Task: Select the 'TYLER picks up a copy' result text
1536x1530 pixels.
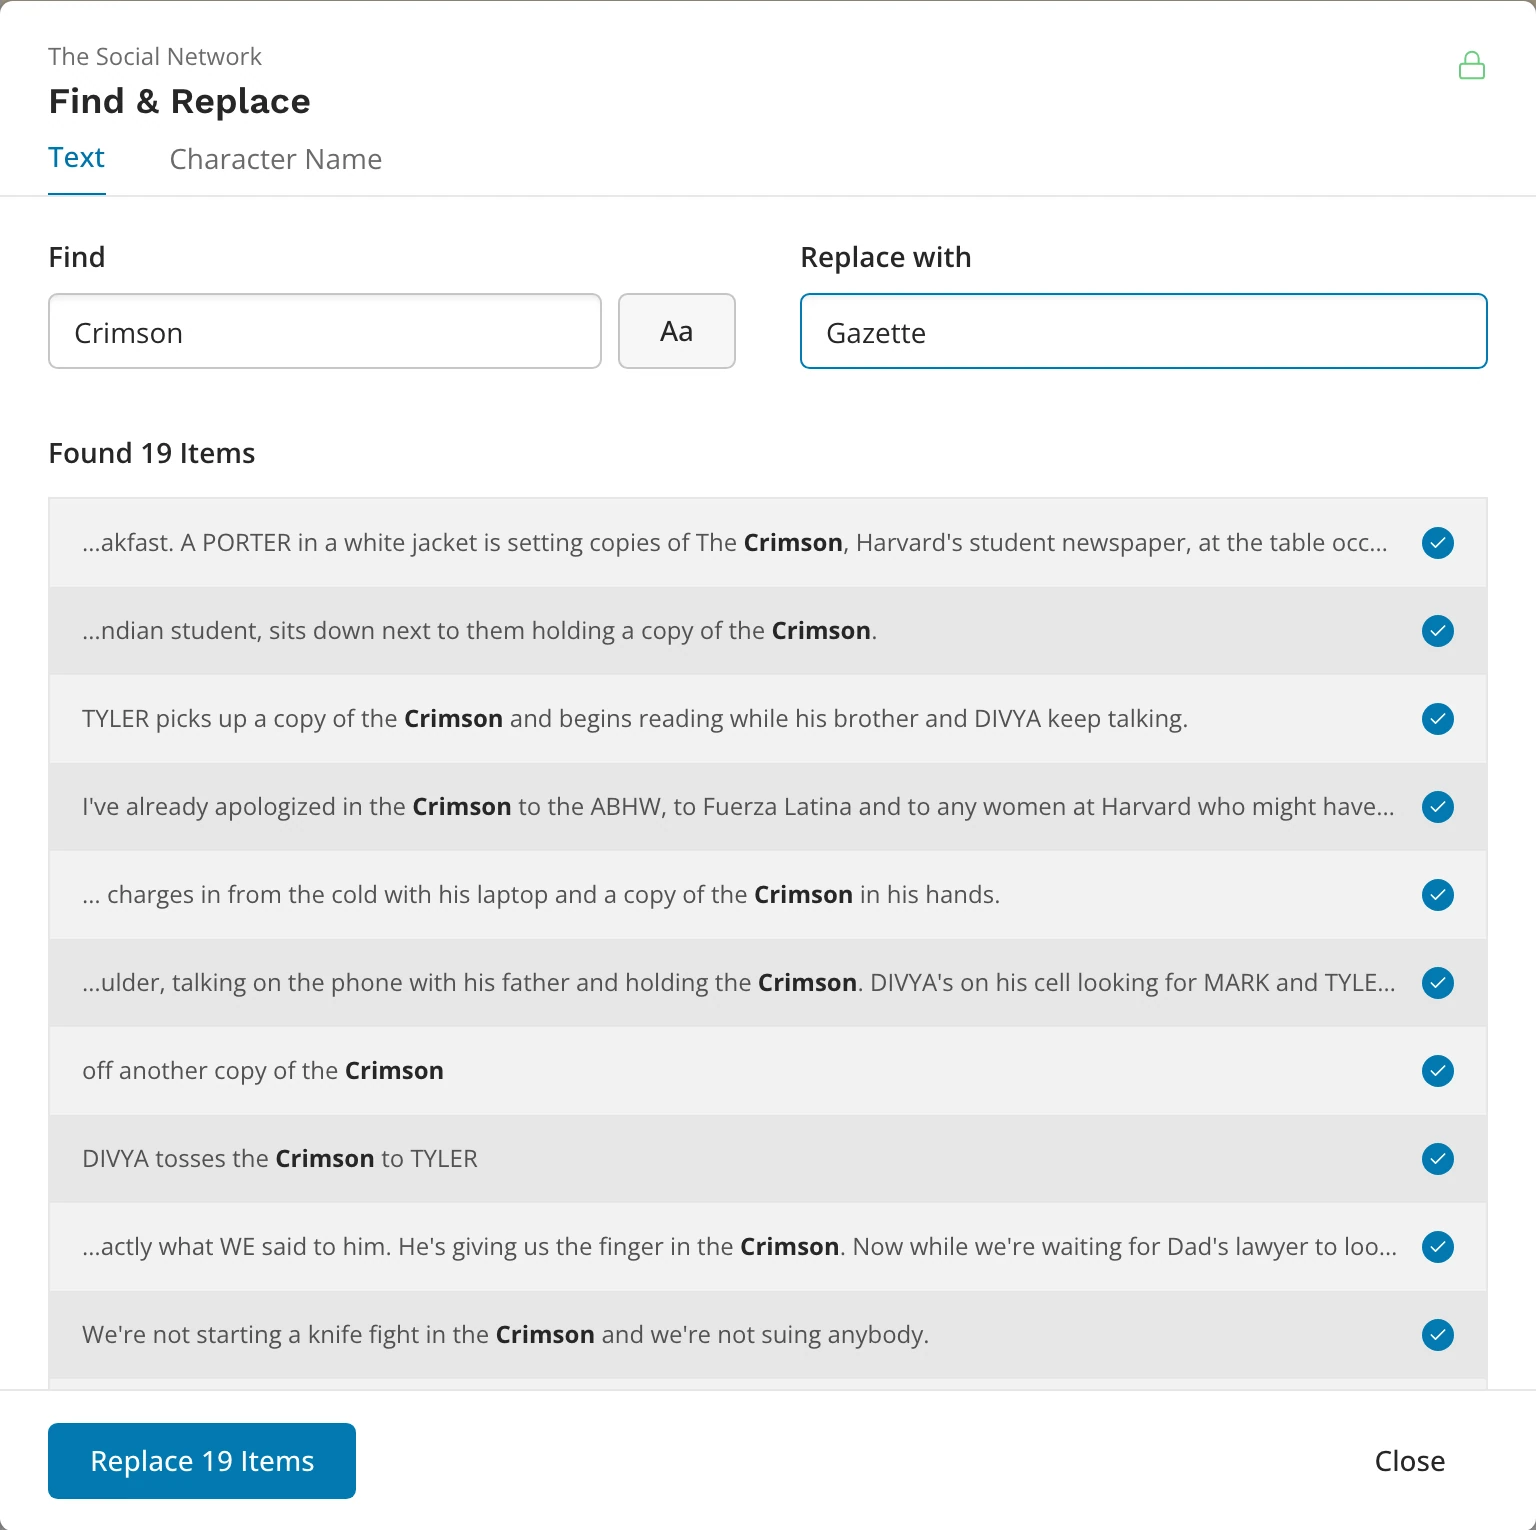Action: [635, 719]
